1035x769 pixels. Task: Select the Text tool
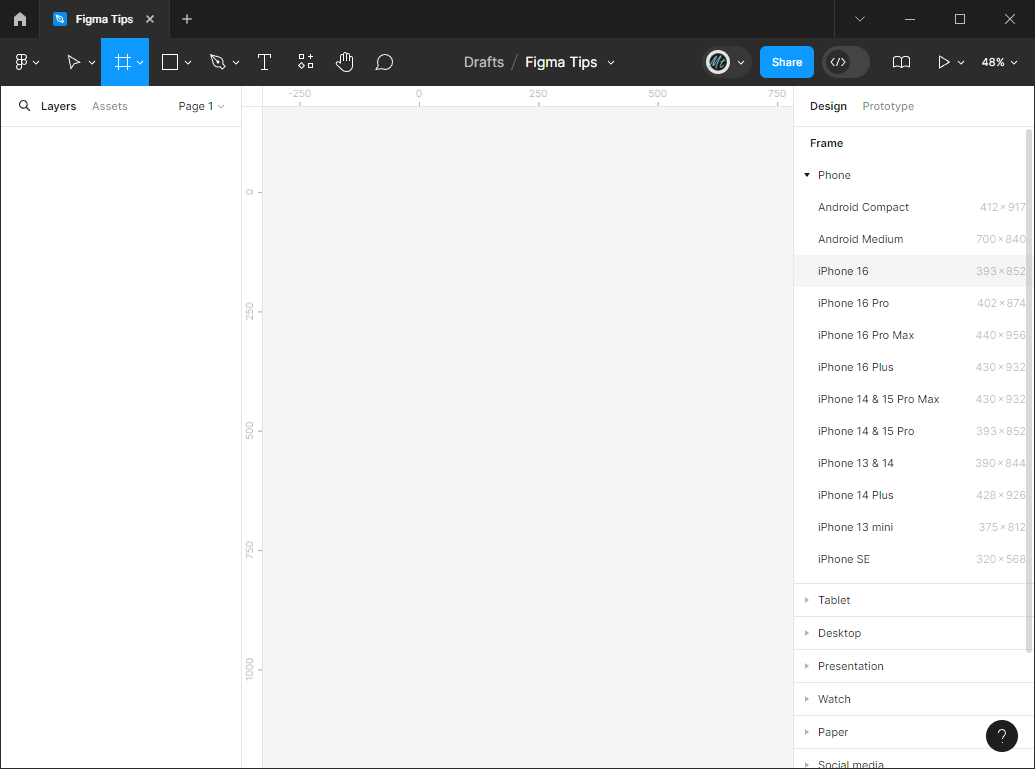pyautogui.click(x=264, y=62)
